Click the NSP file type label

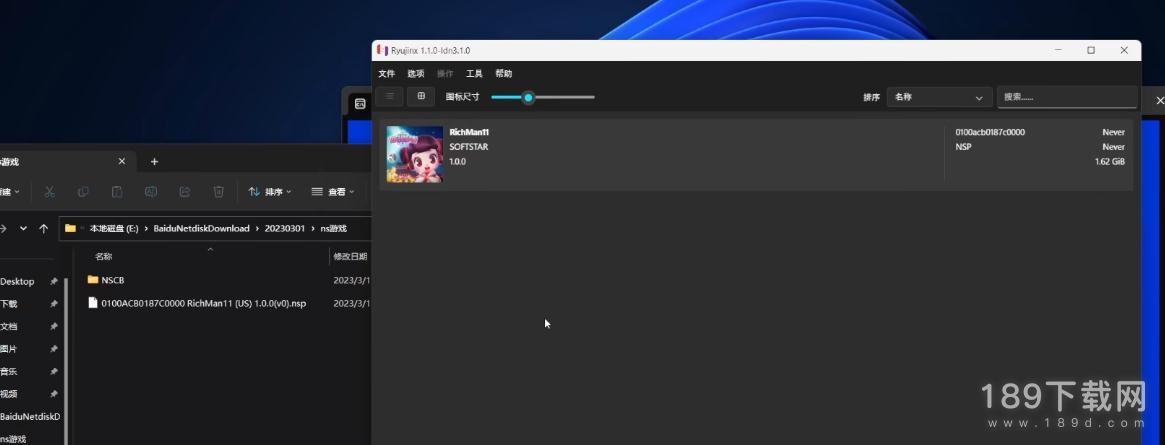[x=963, y=147]
